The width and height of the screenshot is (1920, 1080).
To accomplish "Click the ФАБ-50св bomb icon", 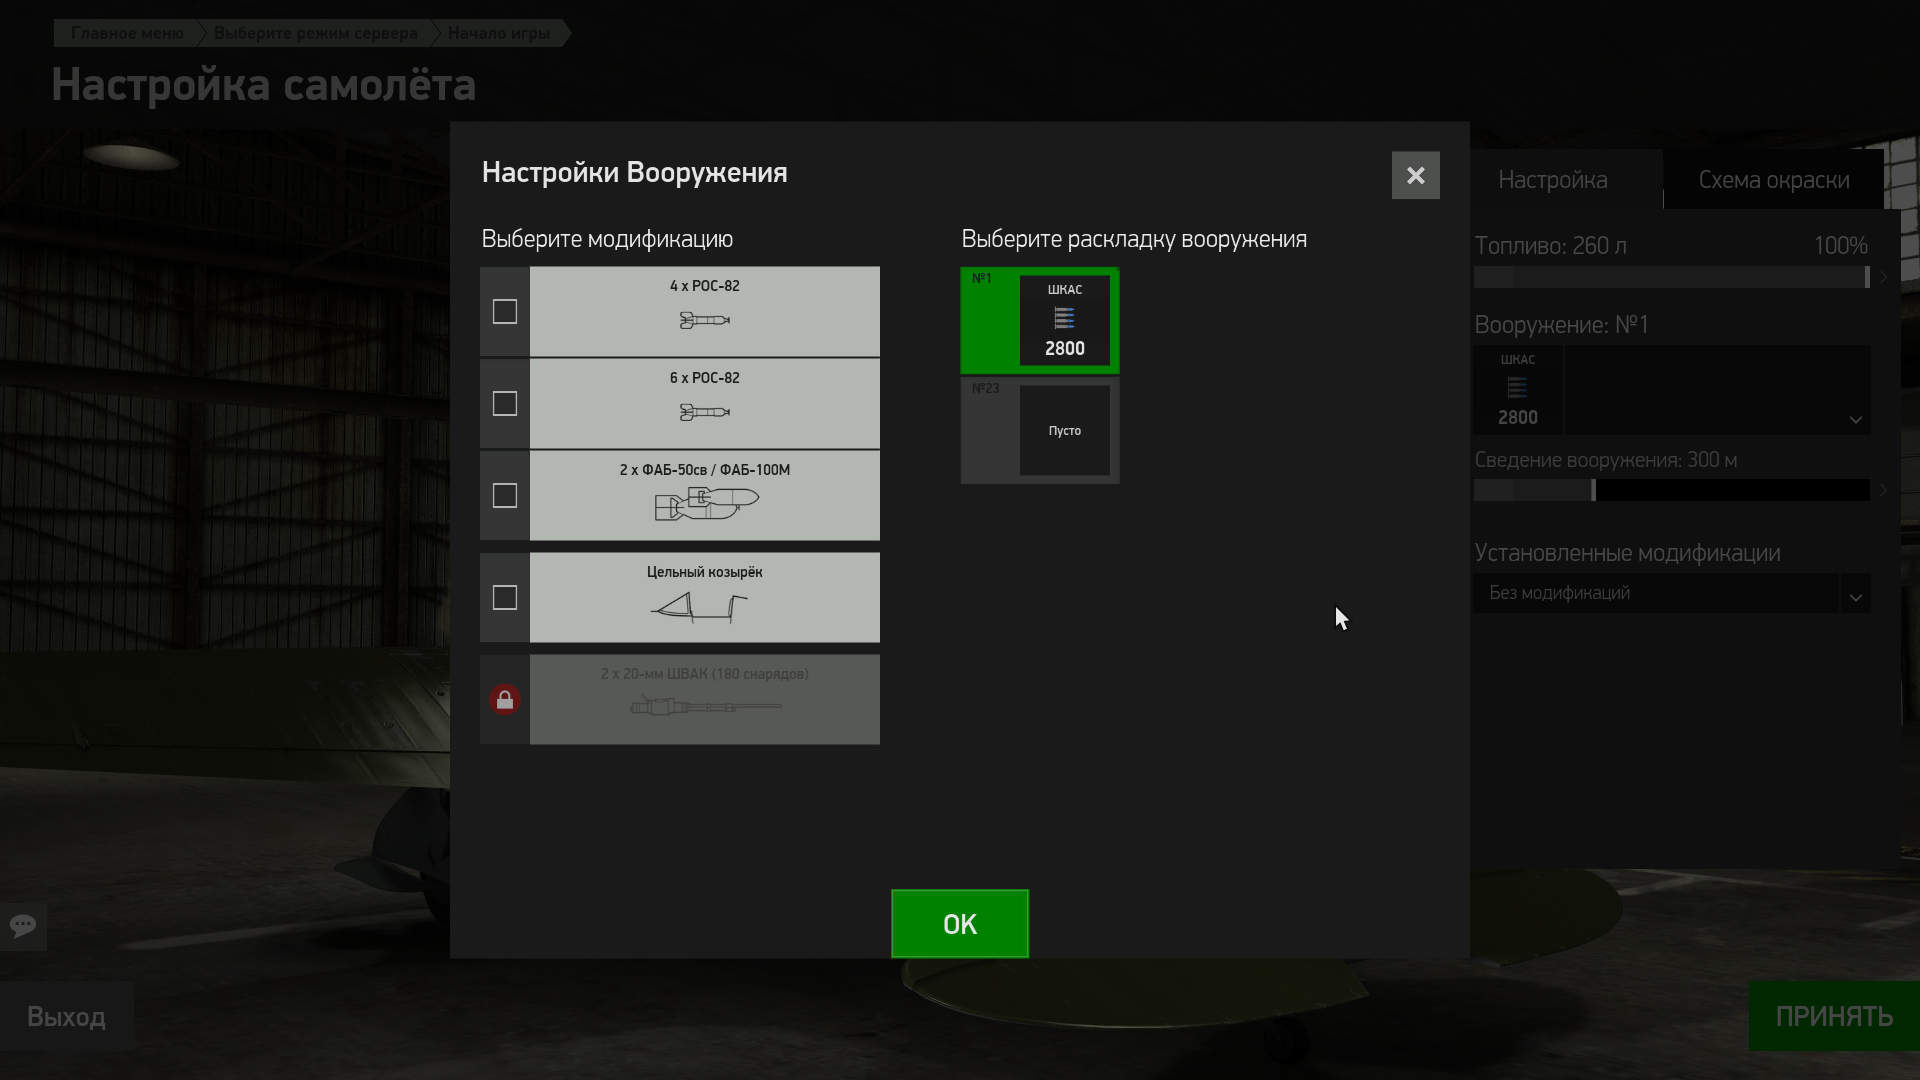I will [706, 503].
